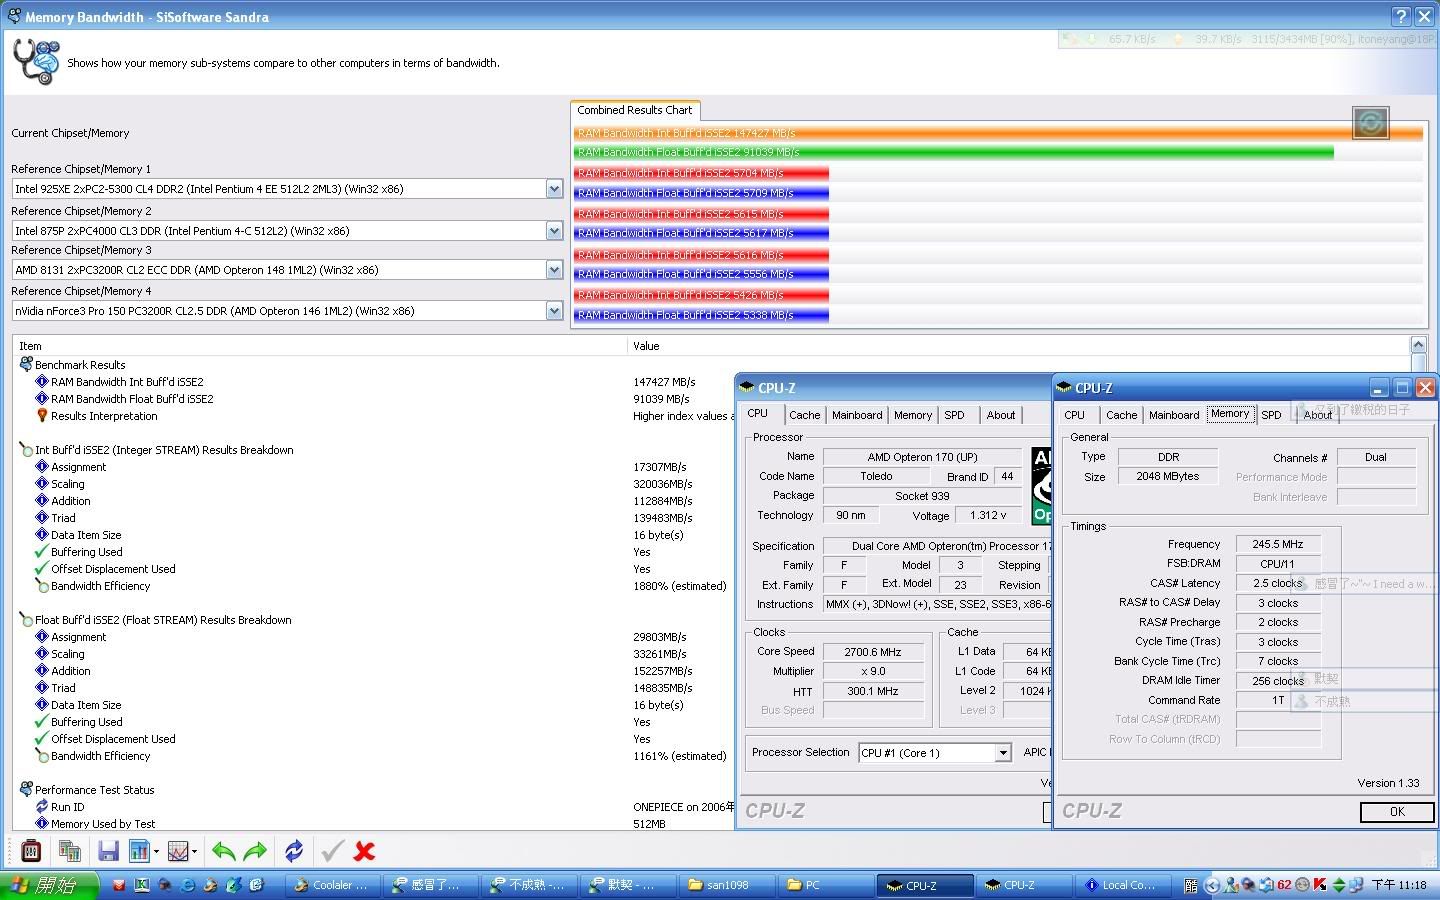Click the stethoscope icon beside the description
1440x900 pixels.
click(x=36, y=62)
